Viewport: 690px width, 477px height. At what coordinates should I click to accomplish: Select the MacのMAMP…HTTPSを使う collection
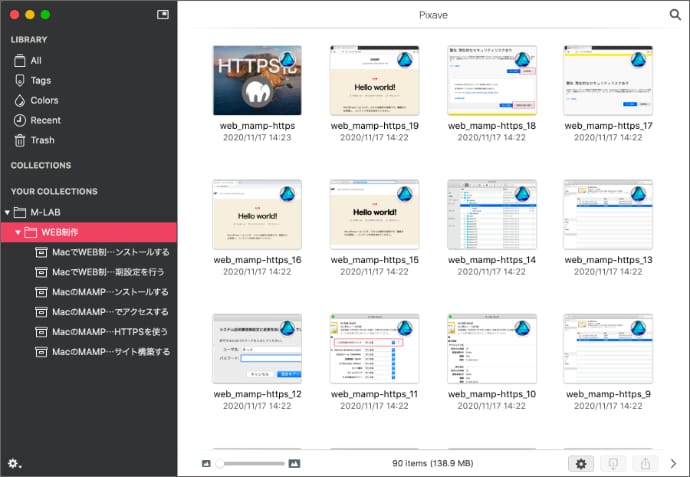coord(109,332)
